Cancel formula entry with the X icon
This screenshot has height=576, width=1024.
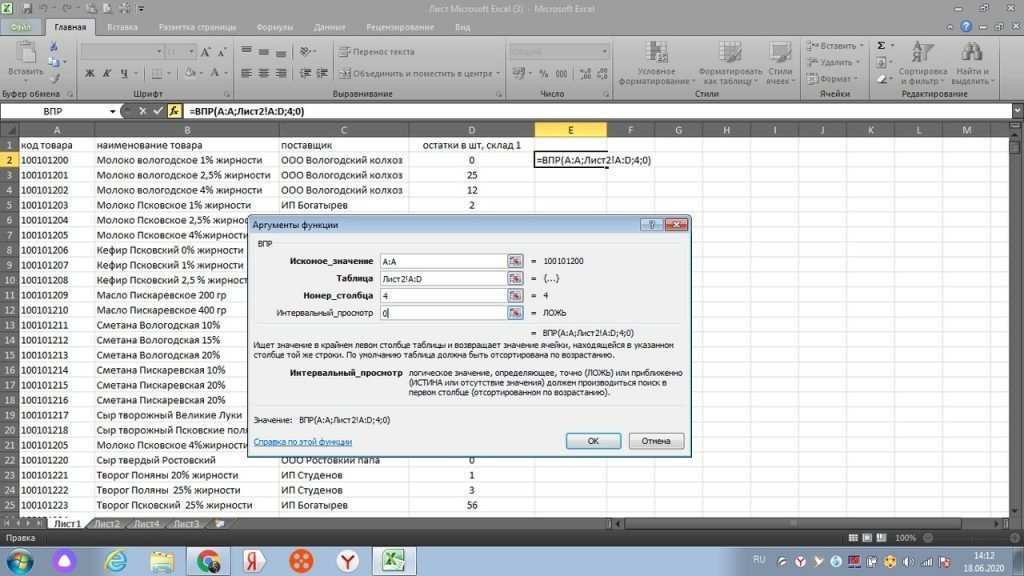point(142,111)
